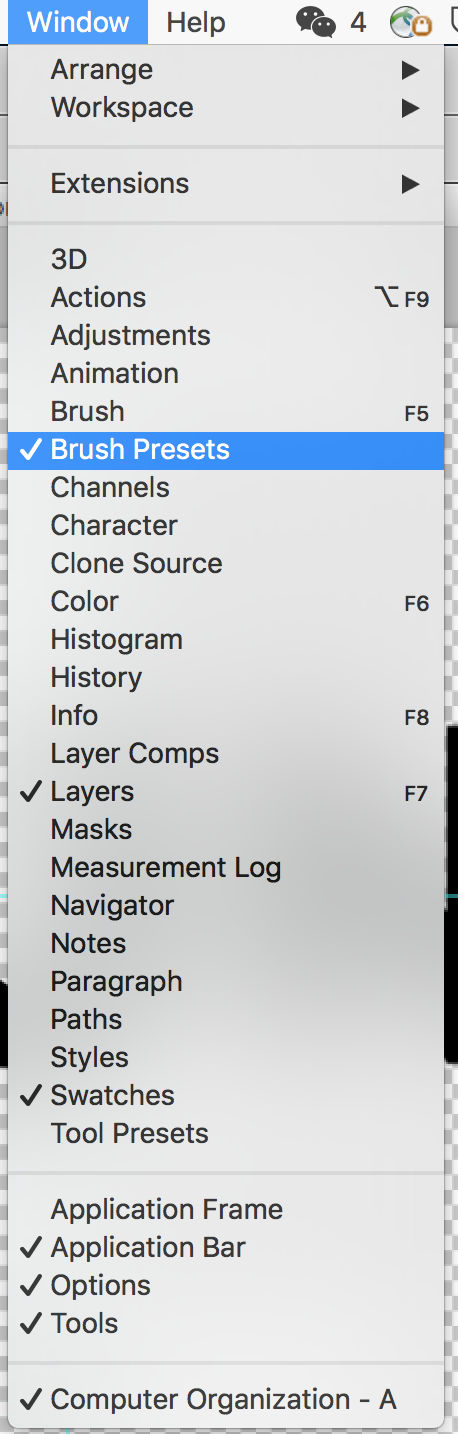Open the Actions panel
This screenshot has width=458, height=1434.
pyautogui.click(x=226, y=298)
